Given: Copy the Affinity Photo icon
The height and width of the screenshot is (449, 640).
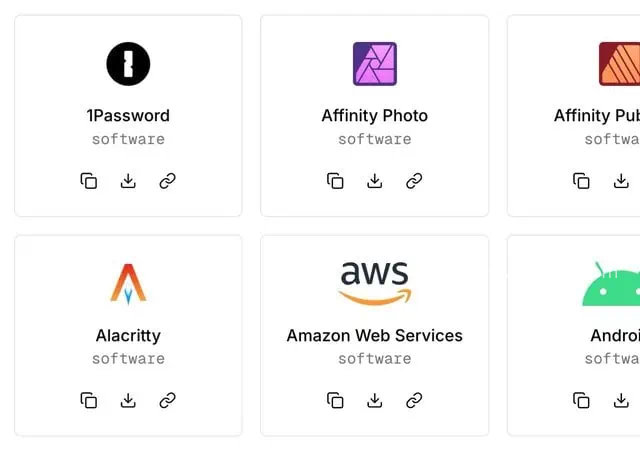Looking at the screenshot, I should (335, 181).
